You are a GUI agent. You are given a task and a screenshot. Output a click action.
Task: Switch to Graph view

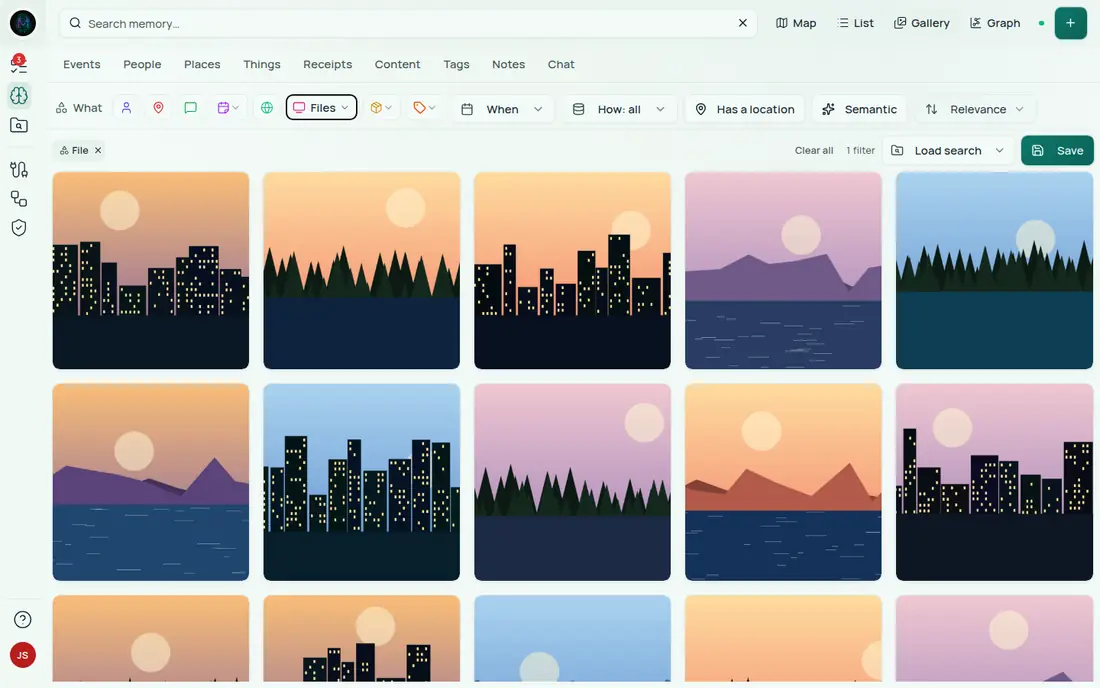pyautogui.click(x=995, y=23)
